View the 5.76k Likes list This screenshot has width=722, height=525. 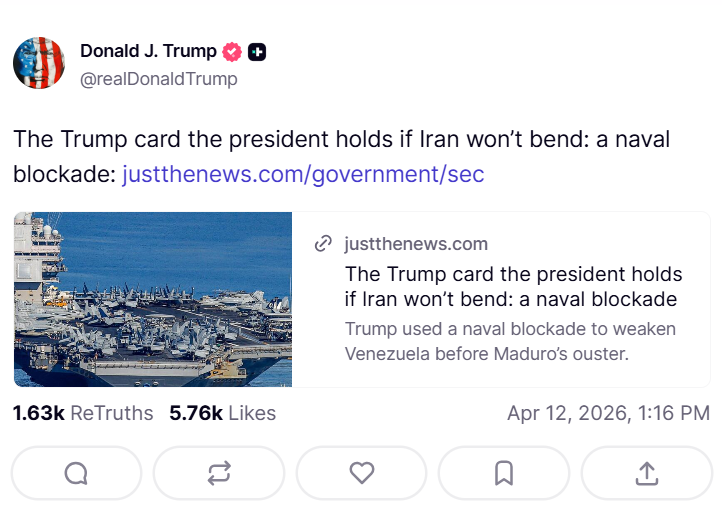pyautogui.click(x=222, y=413)
